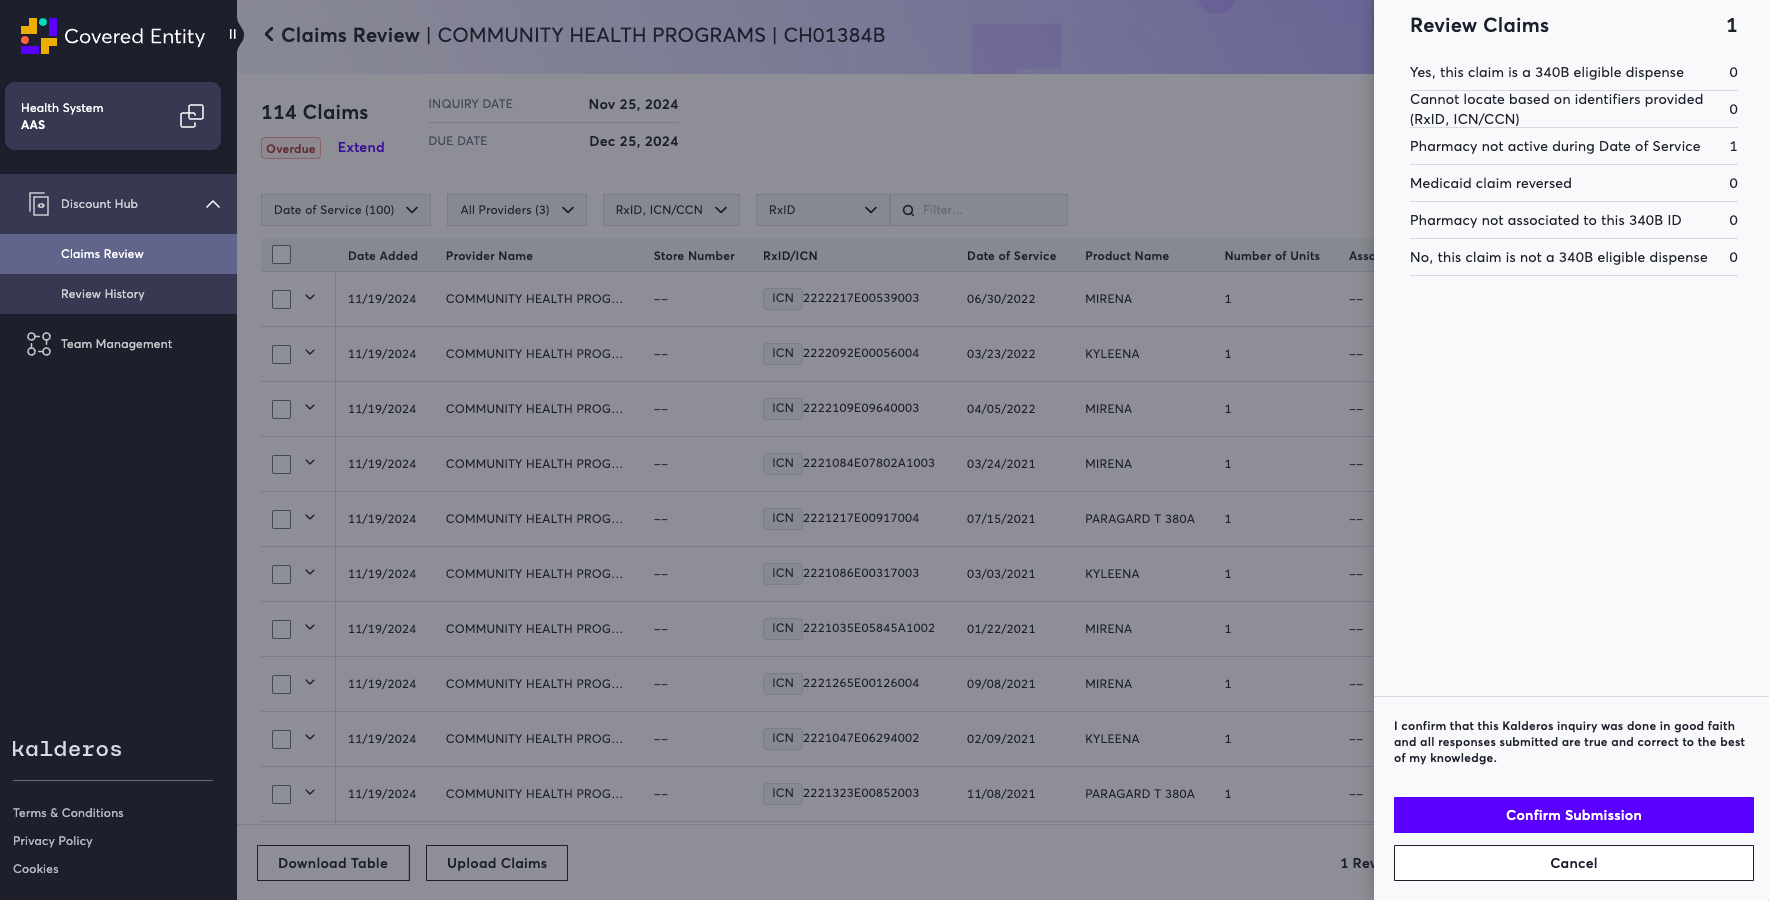Click 'Pharmacy not associated to this 340B ID'

point(1573,220)
